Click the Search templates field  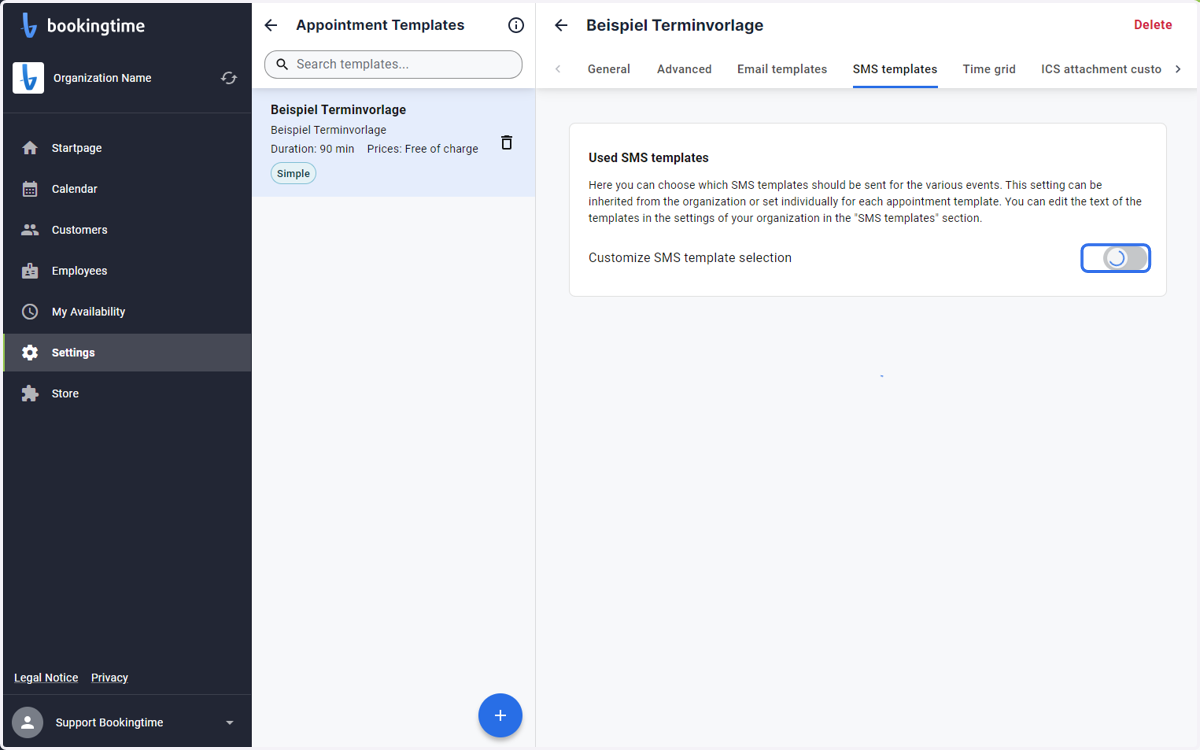tap(393, 64)
